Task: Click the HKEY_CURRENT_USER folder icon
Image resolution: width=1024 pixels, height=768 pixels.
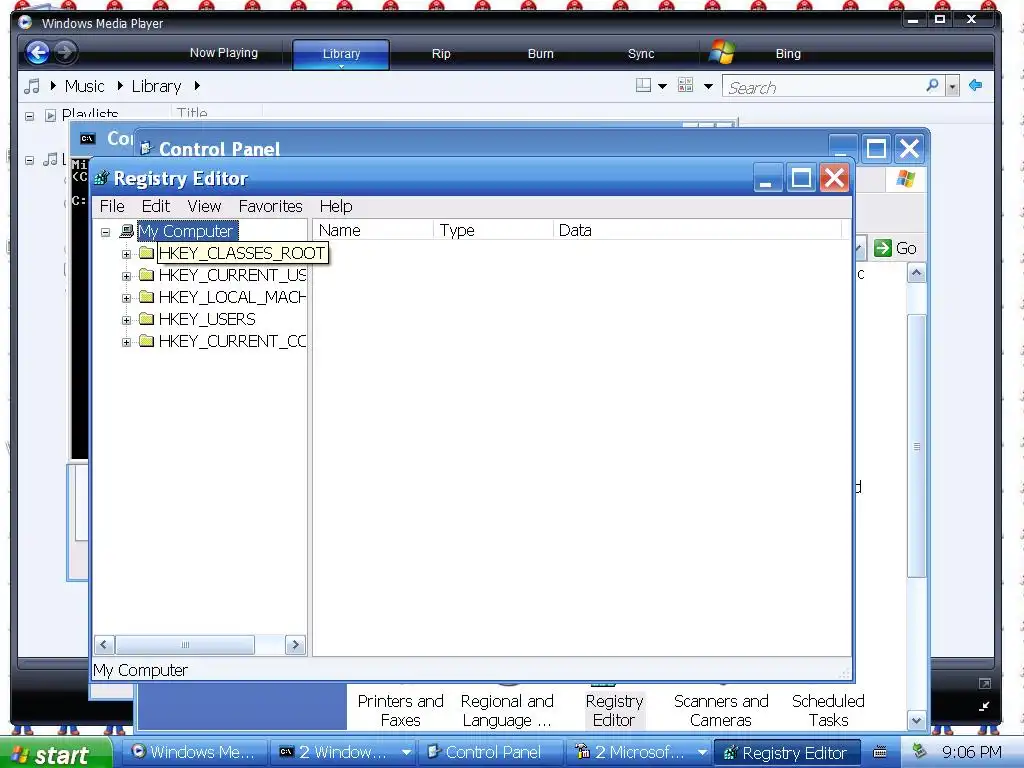Action: (146, 275)
